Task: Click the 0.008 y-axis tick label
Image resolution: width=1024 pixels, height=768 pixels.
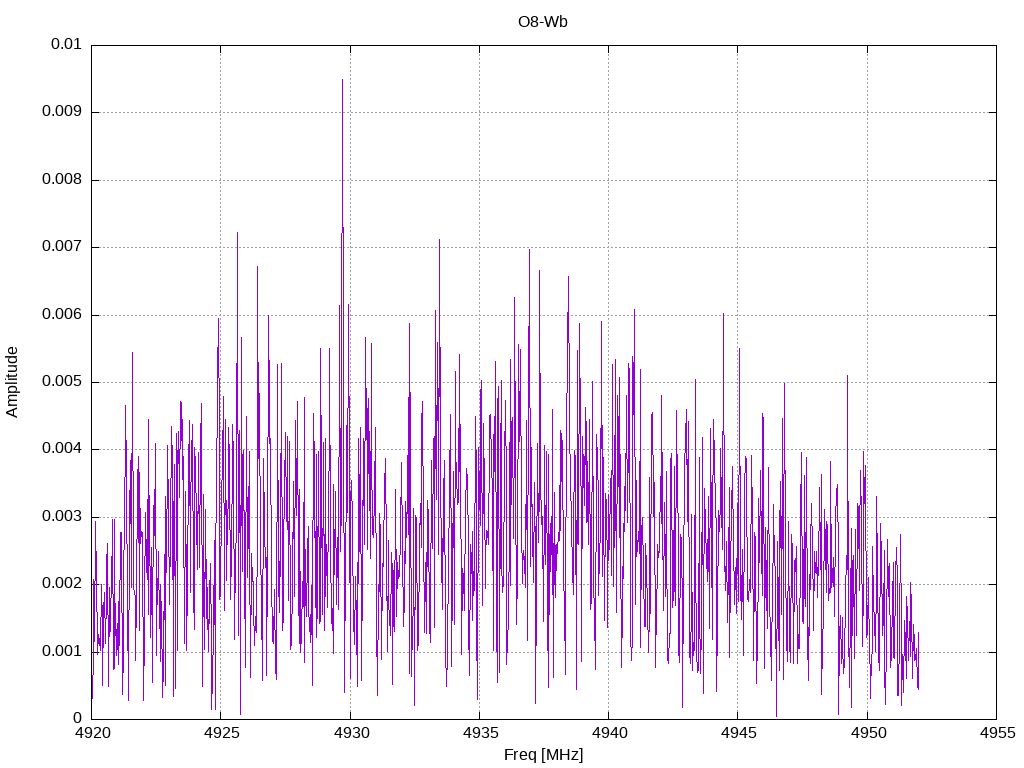Action: tap(62, 179)
